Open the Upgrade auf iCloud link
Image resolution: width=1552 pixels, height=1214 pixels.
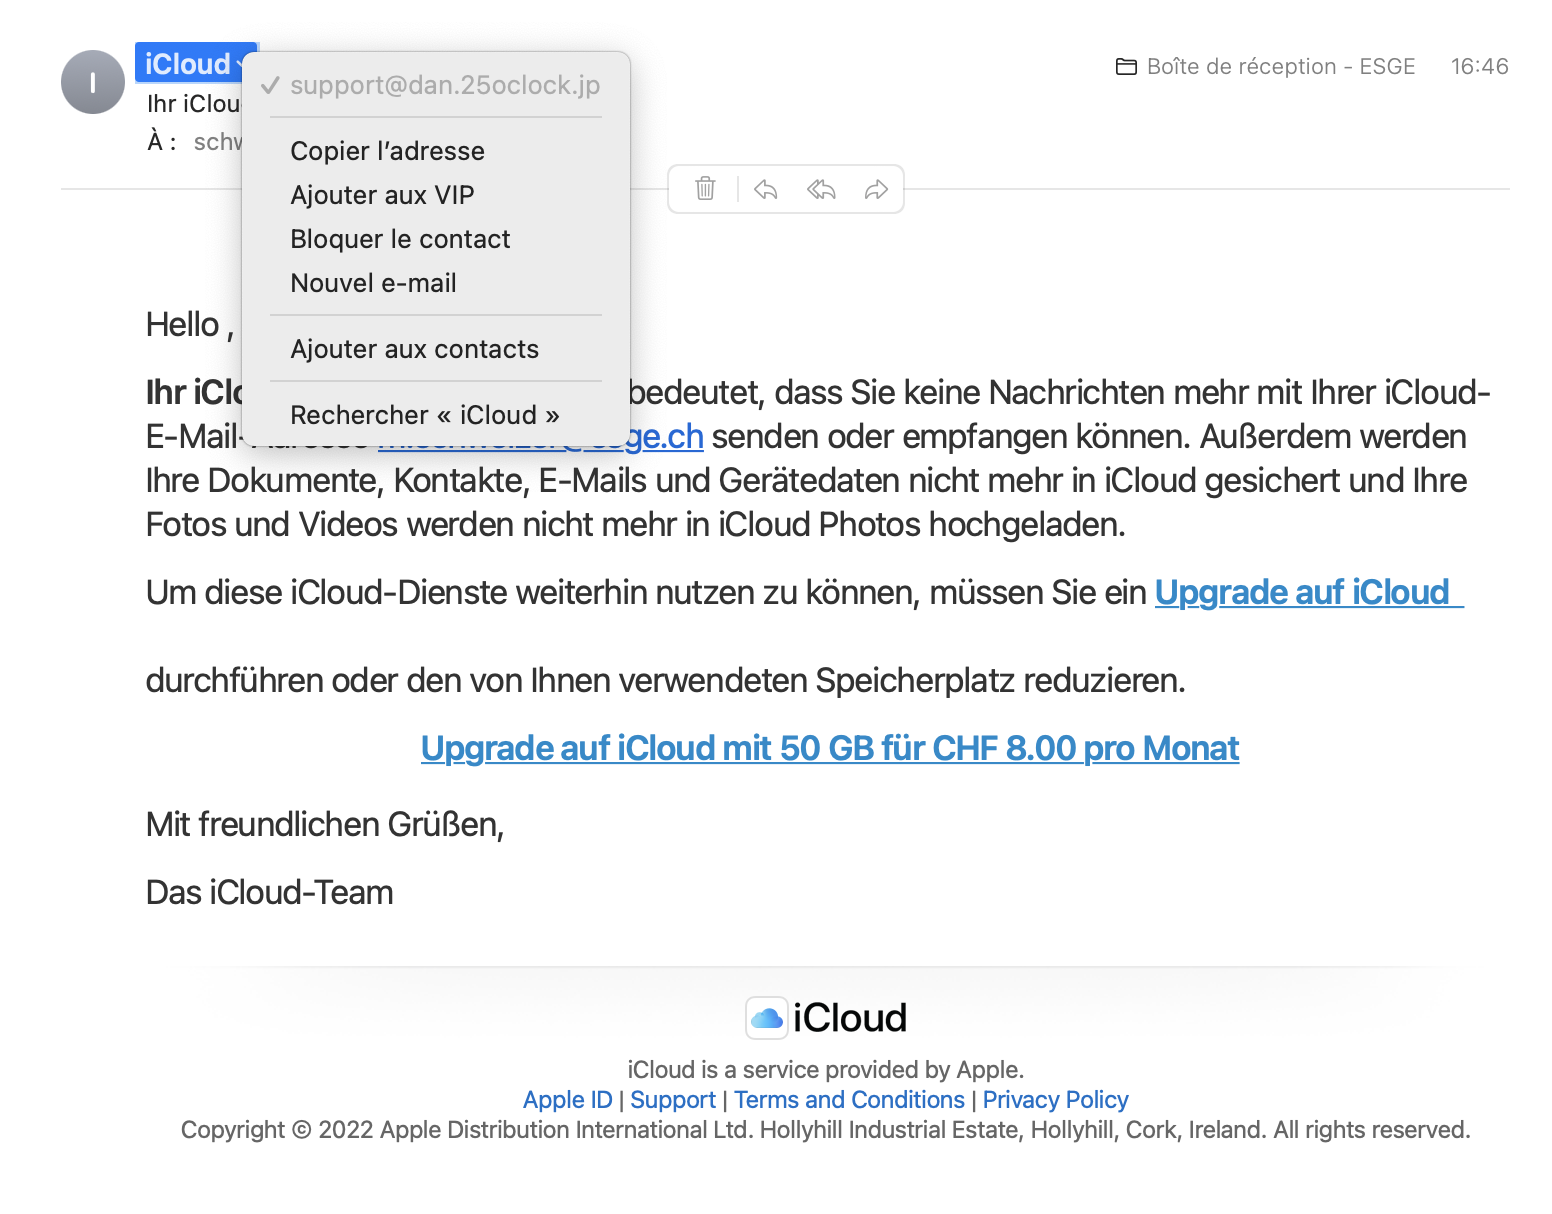click(x=1303, y=592)
